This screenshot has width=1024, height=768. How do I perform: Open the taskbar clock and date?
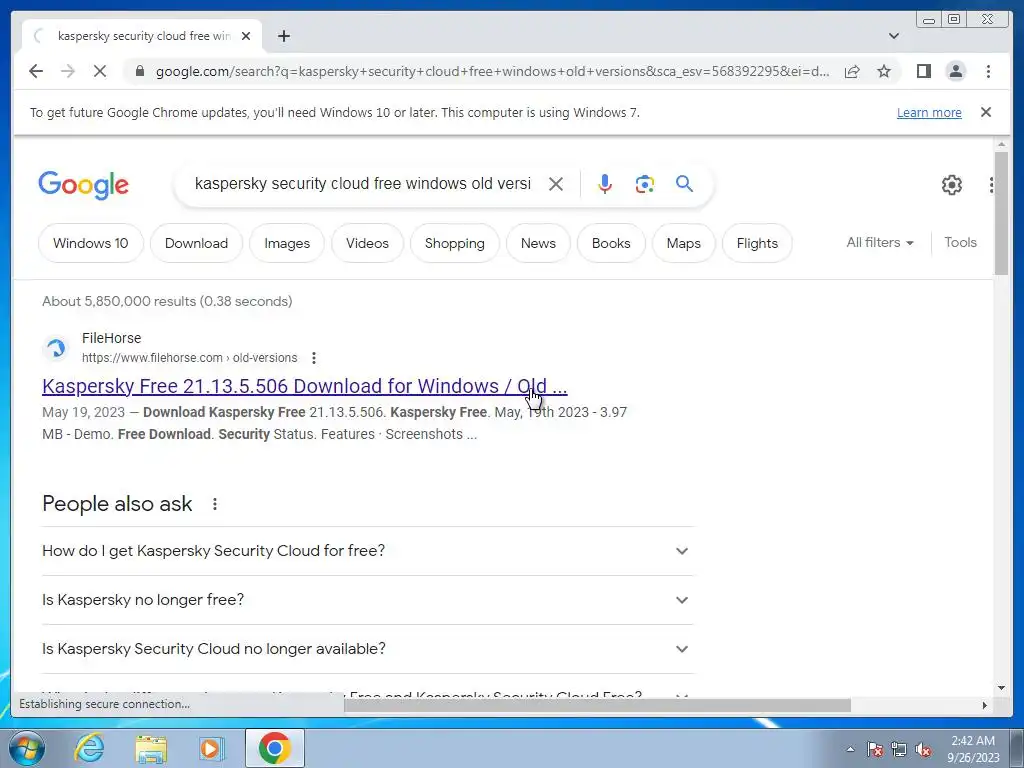pos(973,749)
